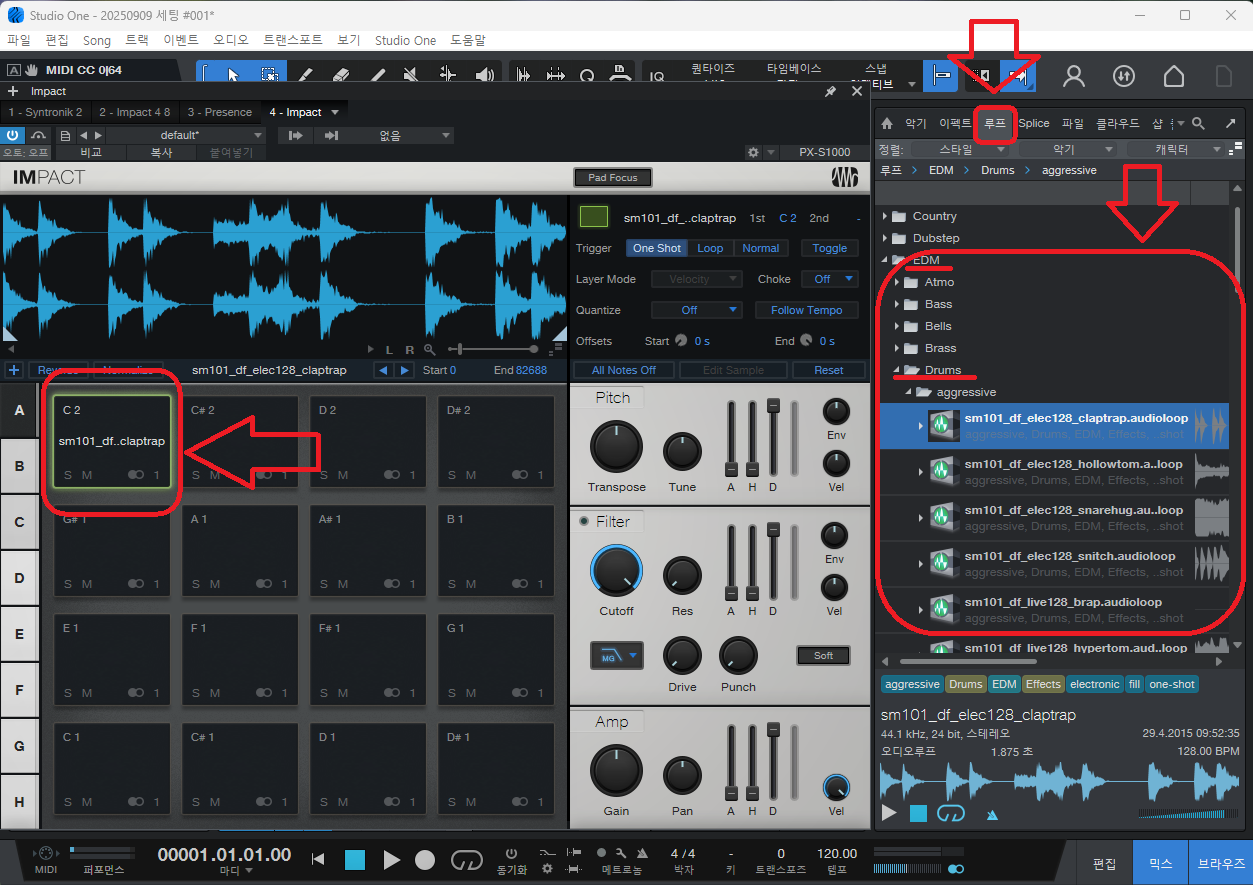Collapse the EDM folder

tap(884, 260)
